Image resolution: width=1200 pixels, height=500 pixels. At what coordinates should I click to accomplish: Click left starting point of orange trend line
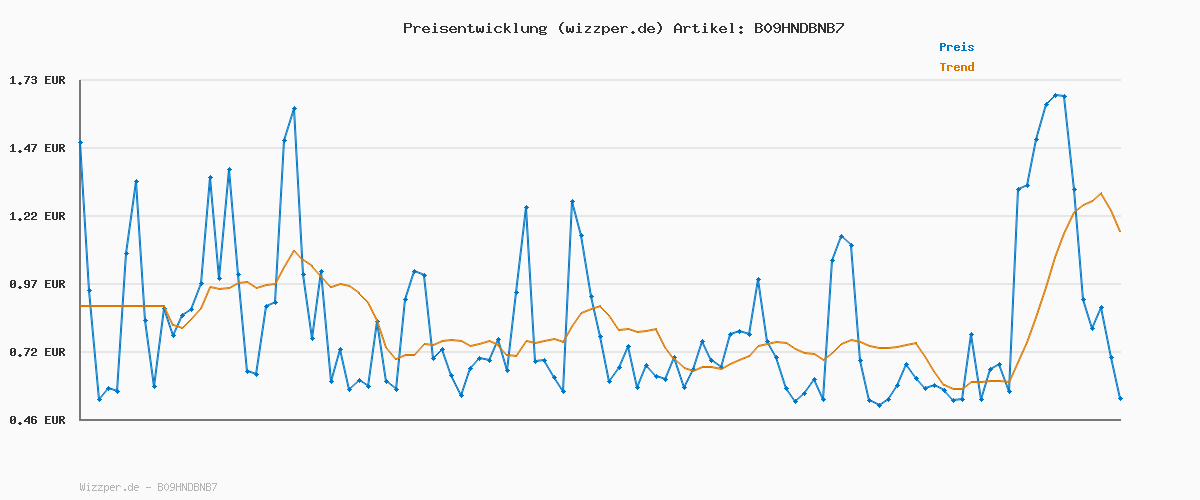pyautogui.click(x=81, y=306)
